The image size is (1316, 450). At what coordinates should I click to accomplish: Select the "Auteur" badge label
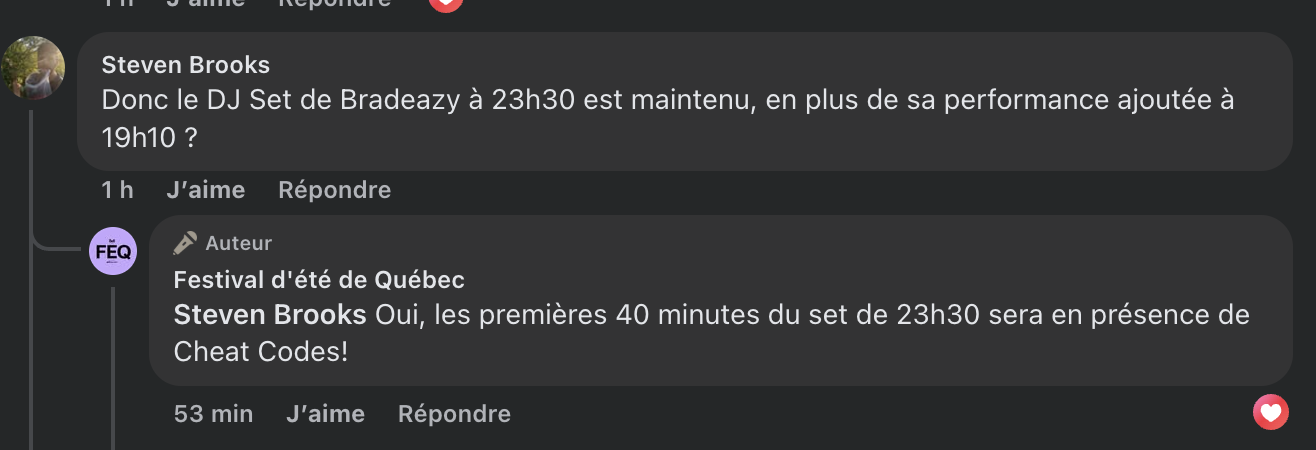coord(239,243)
